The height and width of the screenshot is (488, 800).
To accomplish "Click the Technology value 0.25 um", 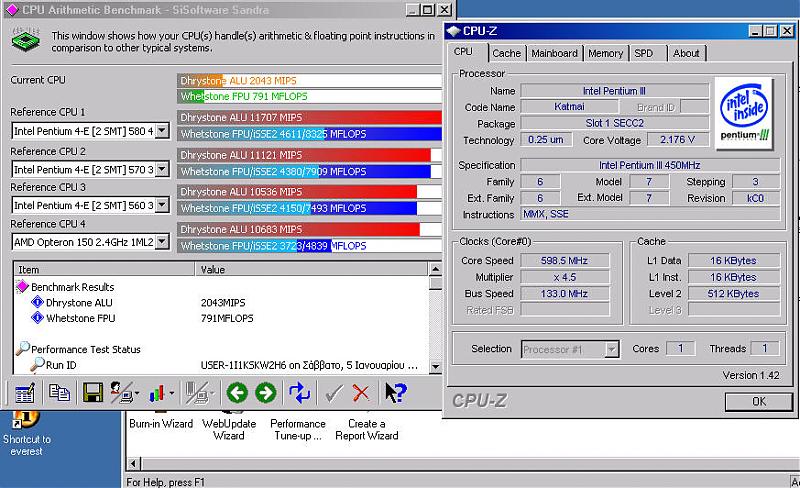I will [546, 139].
